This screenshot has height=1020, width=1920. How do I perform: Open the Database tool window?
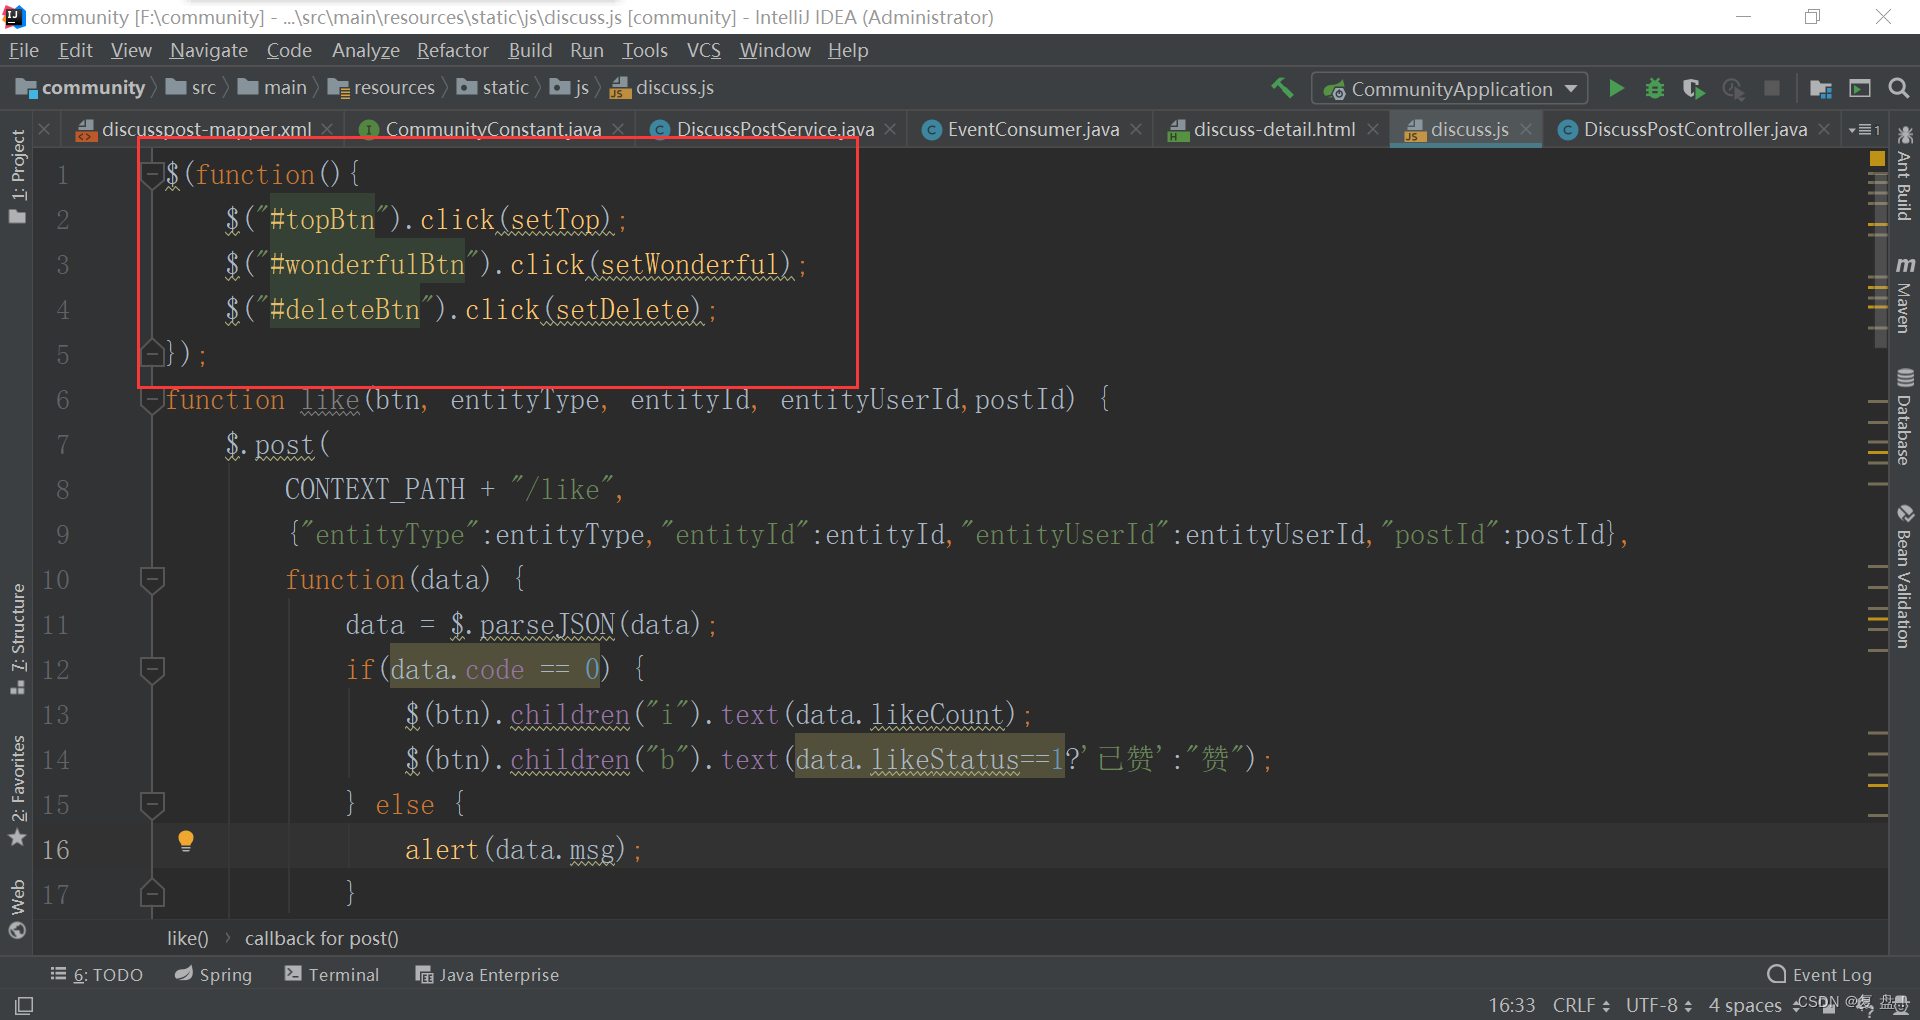click(x=1905, y=417)
